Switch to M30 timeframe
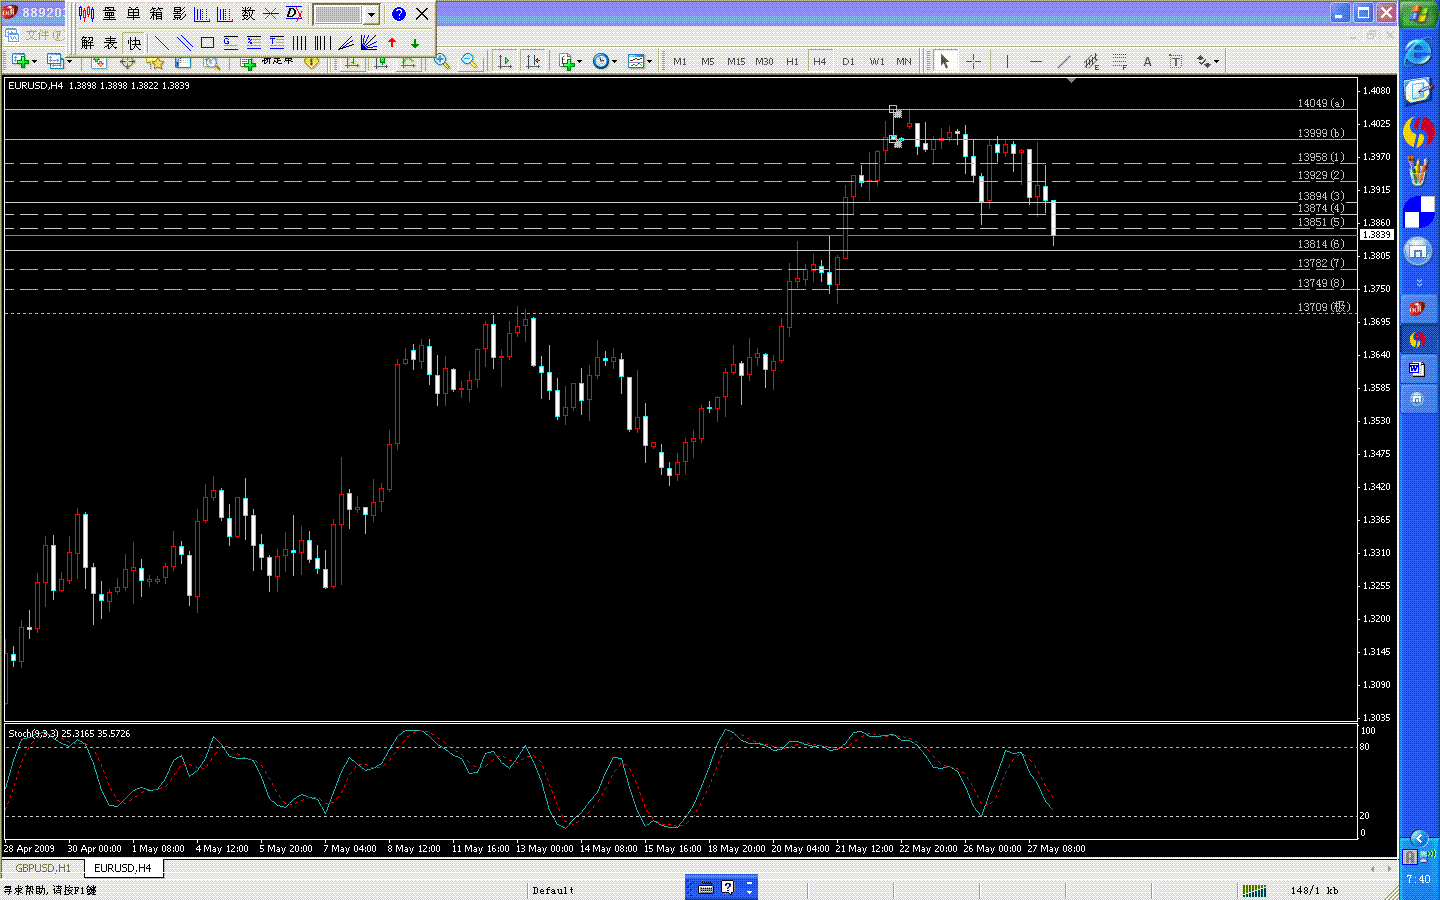This screenshot has height=900, width=1440. (764, 62)
